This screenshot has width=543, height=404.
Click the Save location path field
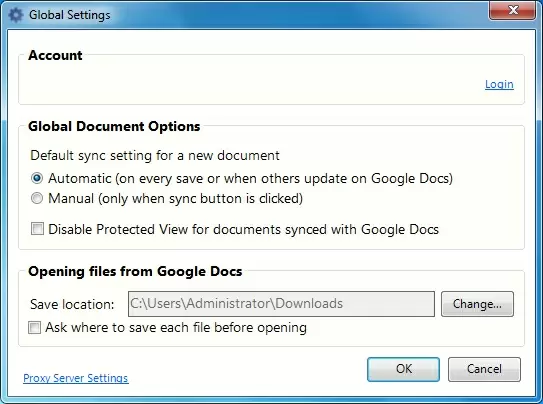click(x=281, y=304)
